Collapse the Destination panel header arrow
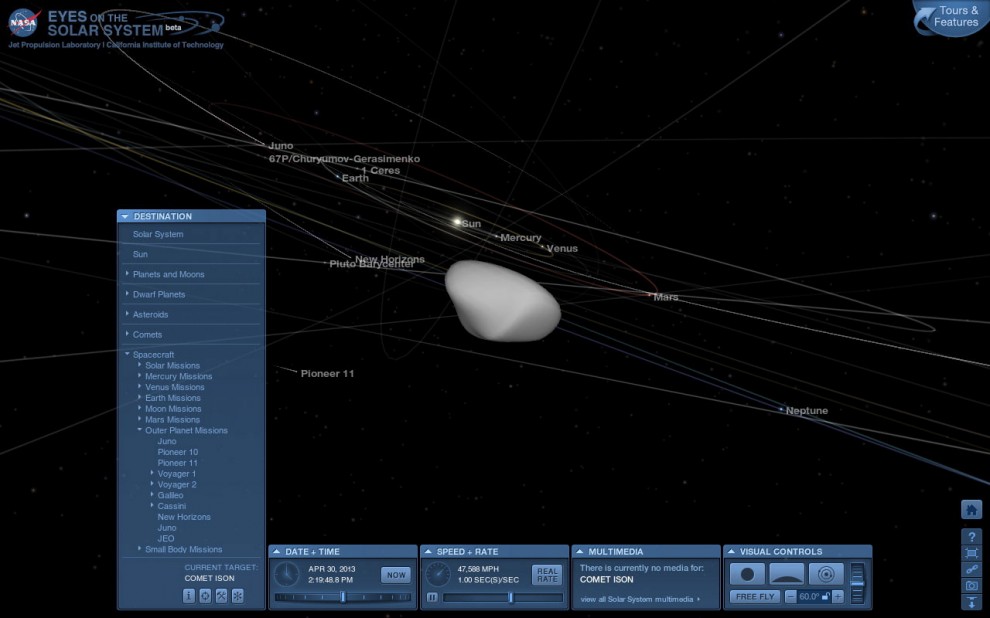 (125, 217)
